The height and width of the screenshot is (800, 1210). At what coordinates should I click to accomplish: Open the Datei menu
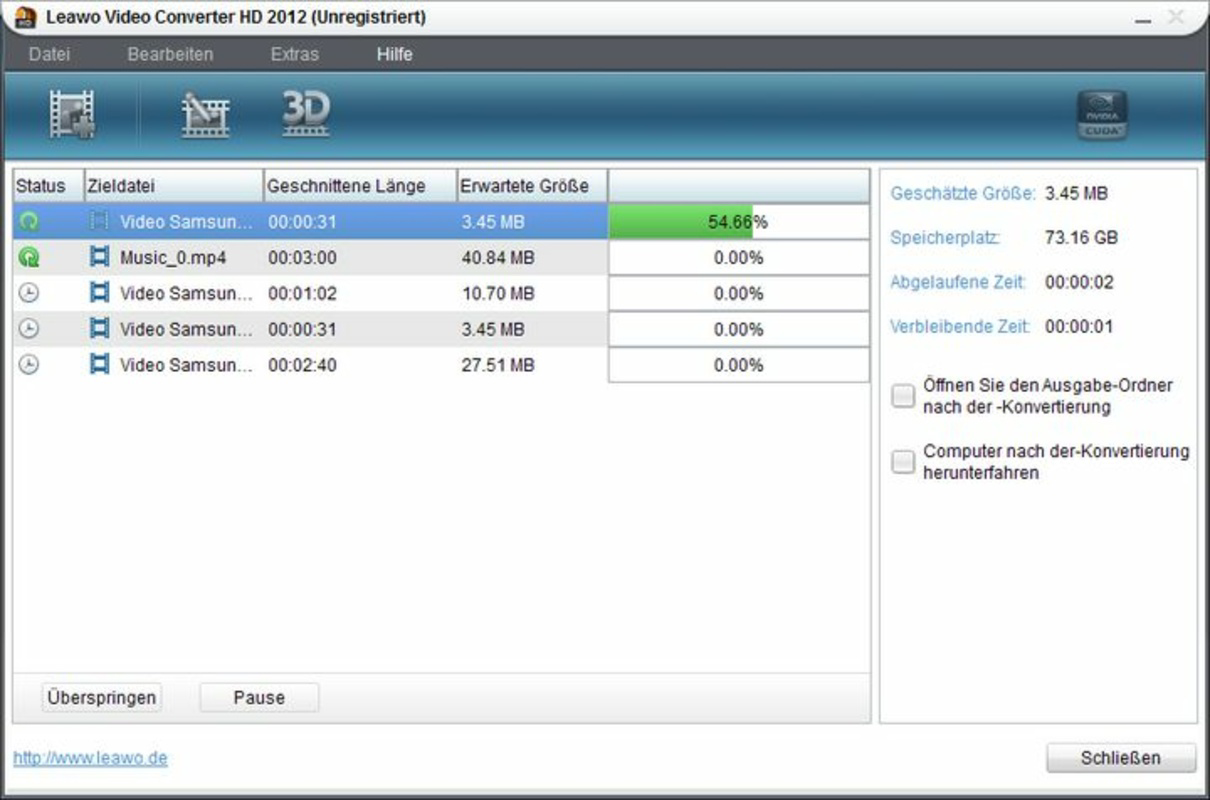point(49,54)
